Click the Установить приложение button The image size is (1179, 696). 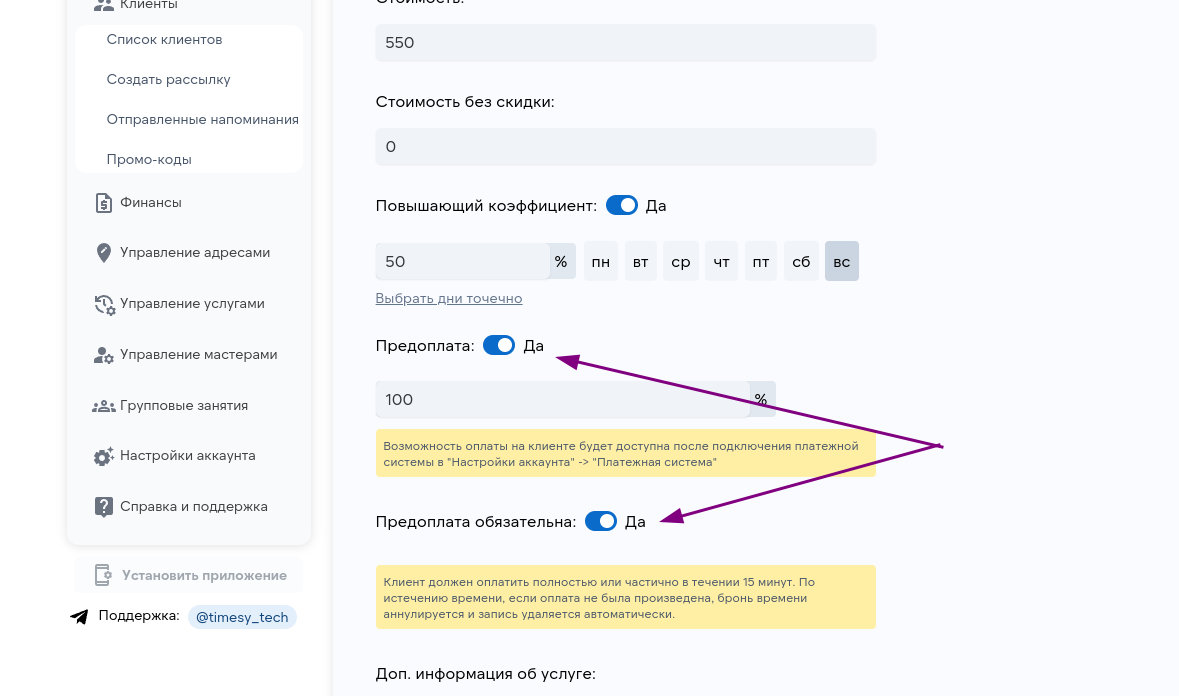tap(188, 574)
